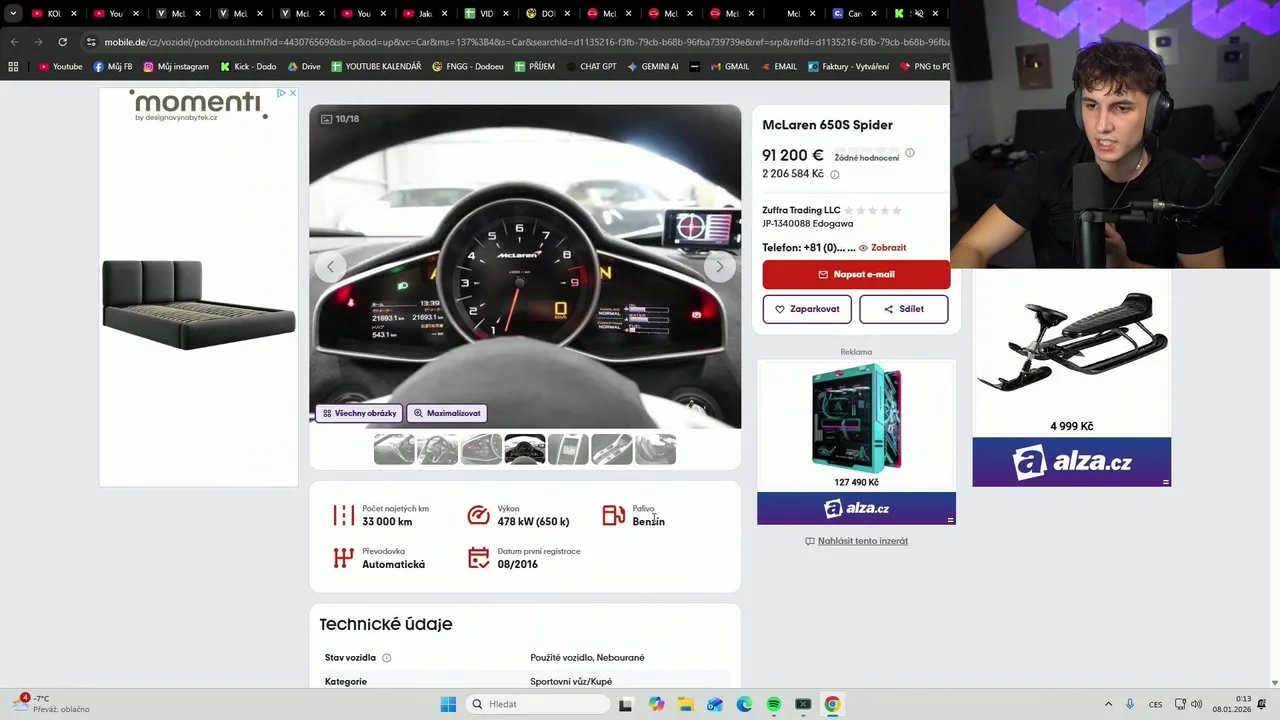The width and height of the screenshot is (1280, 720).
Task: Click the Výkon power gauge icon
Action: point(479,515)
